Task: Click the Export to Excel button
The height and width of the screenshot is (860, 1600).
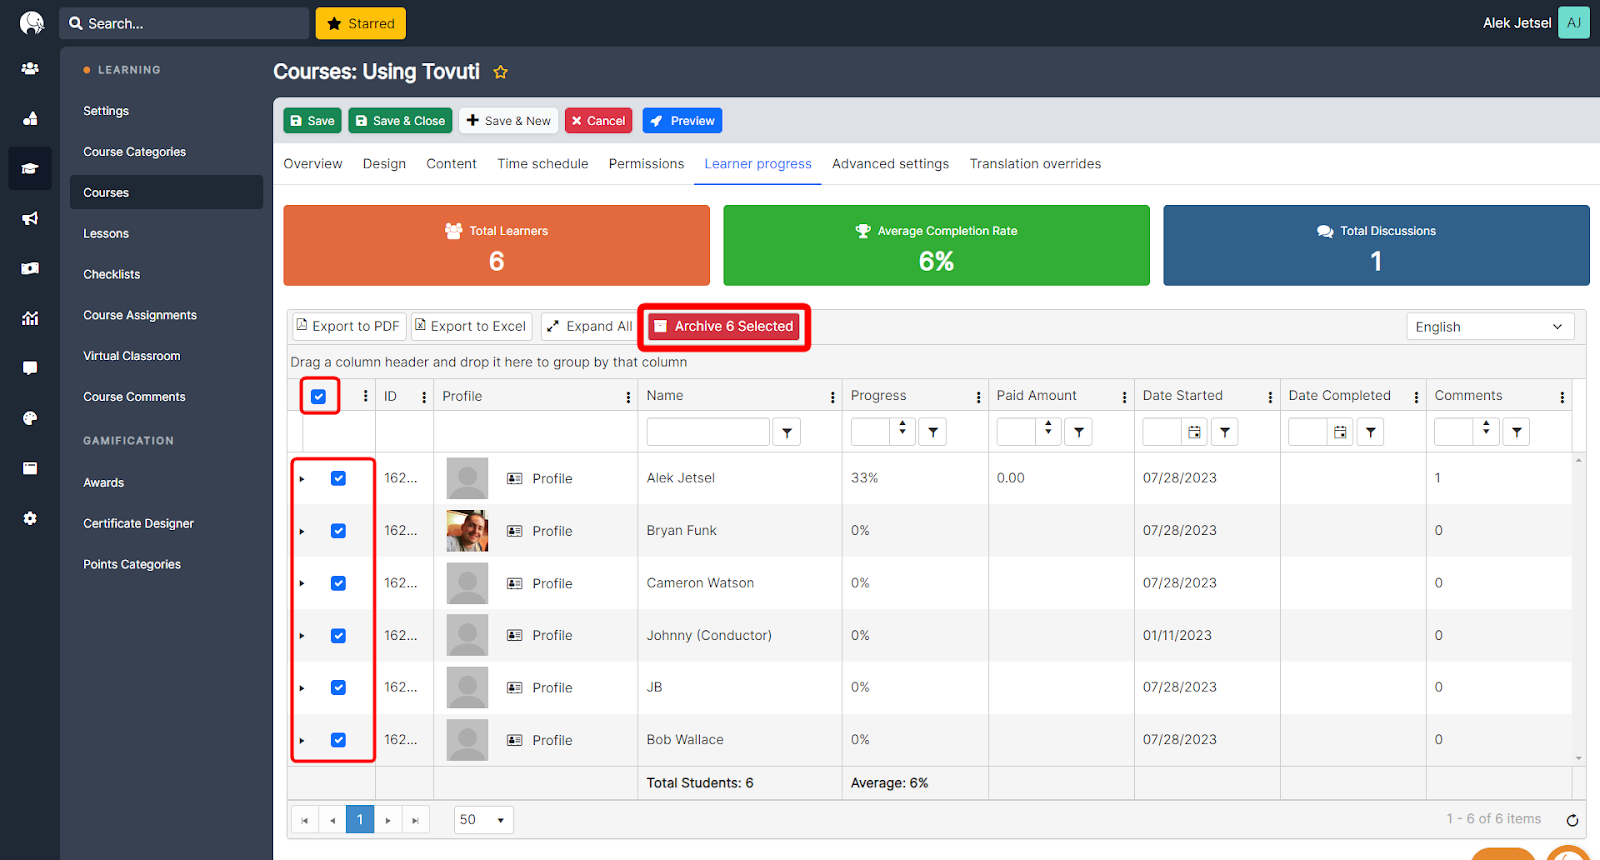Action: click(471, 326)
